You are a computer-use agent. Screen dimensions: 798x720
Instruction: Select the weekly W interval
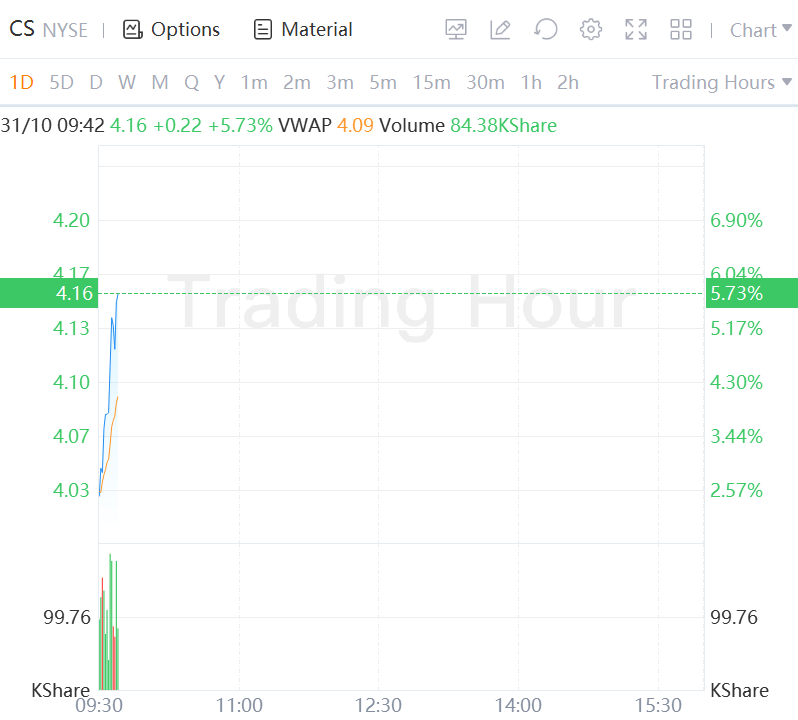[x=126, y=82]
